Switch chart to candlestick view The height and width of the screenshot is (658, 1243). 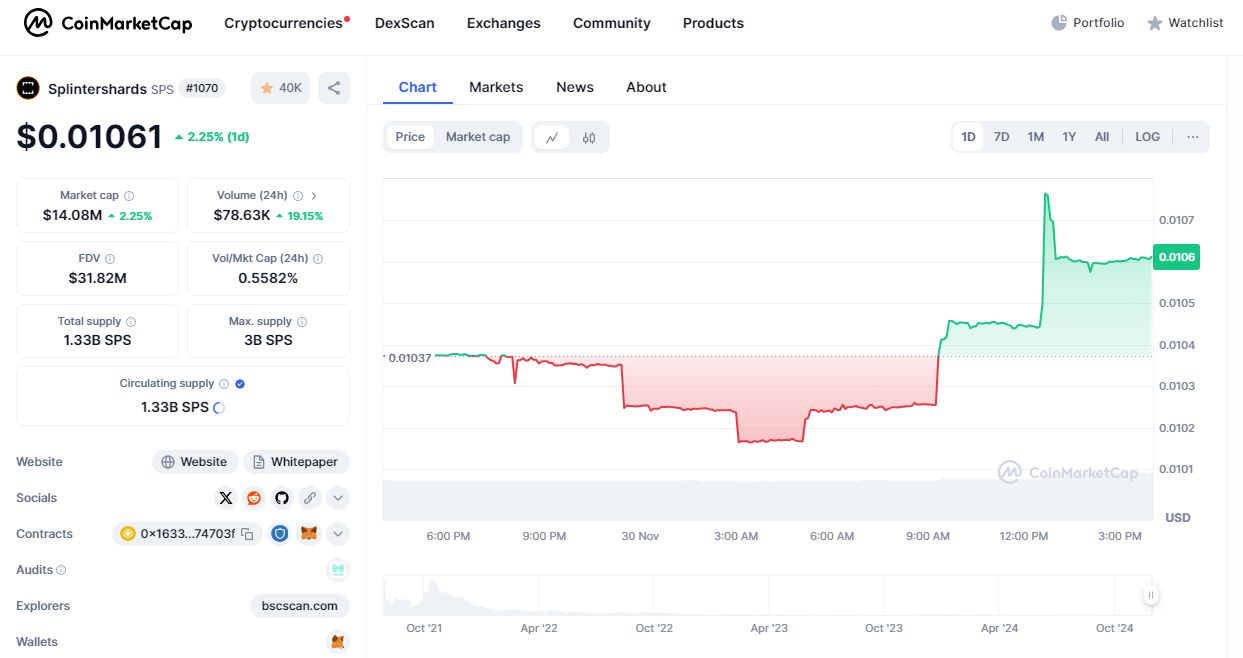pos(589,137)
